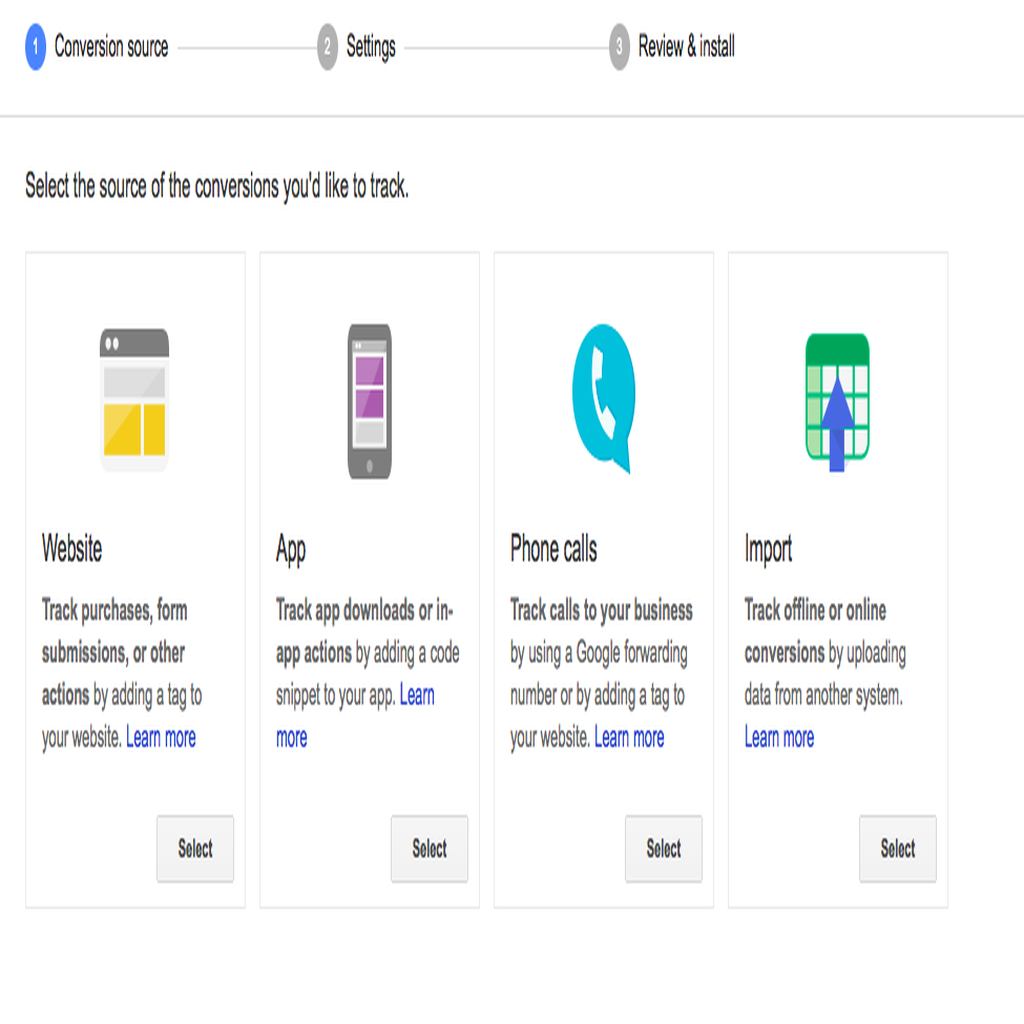
Task: Open Learn more link for Website tracking
Action: click(161, 737)
